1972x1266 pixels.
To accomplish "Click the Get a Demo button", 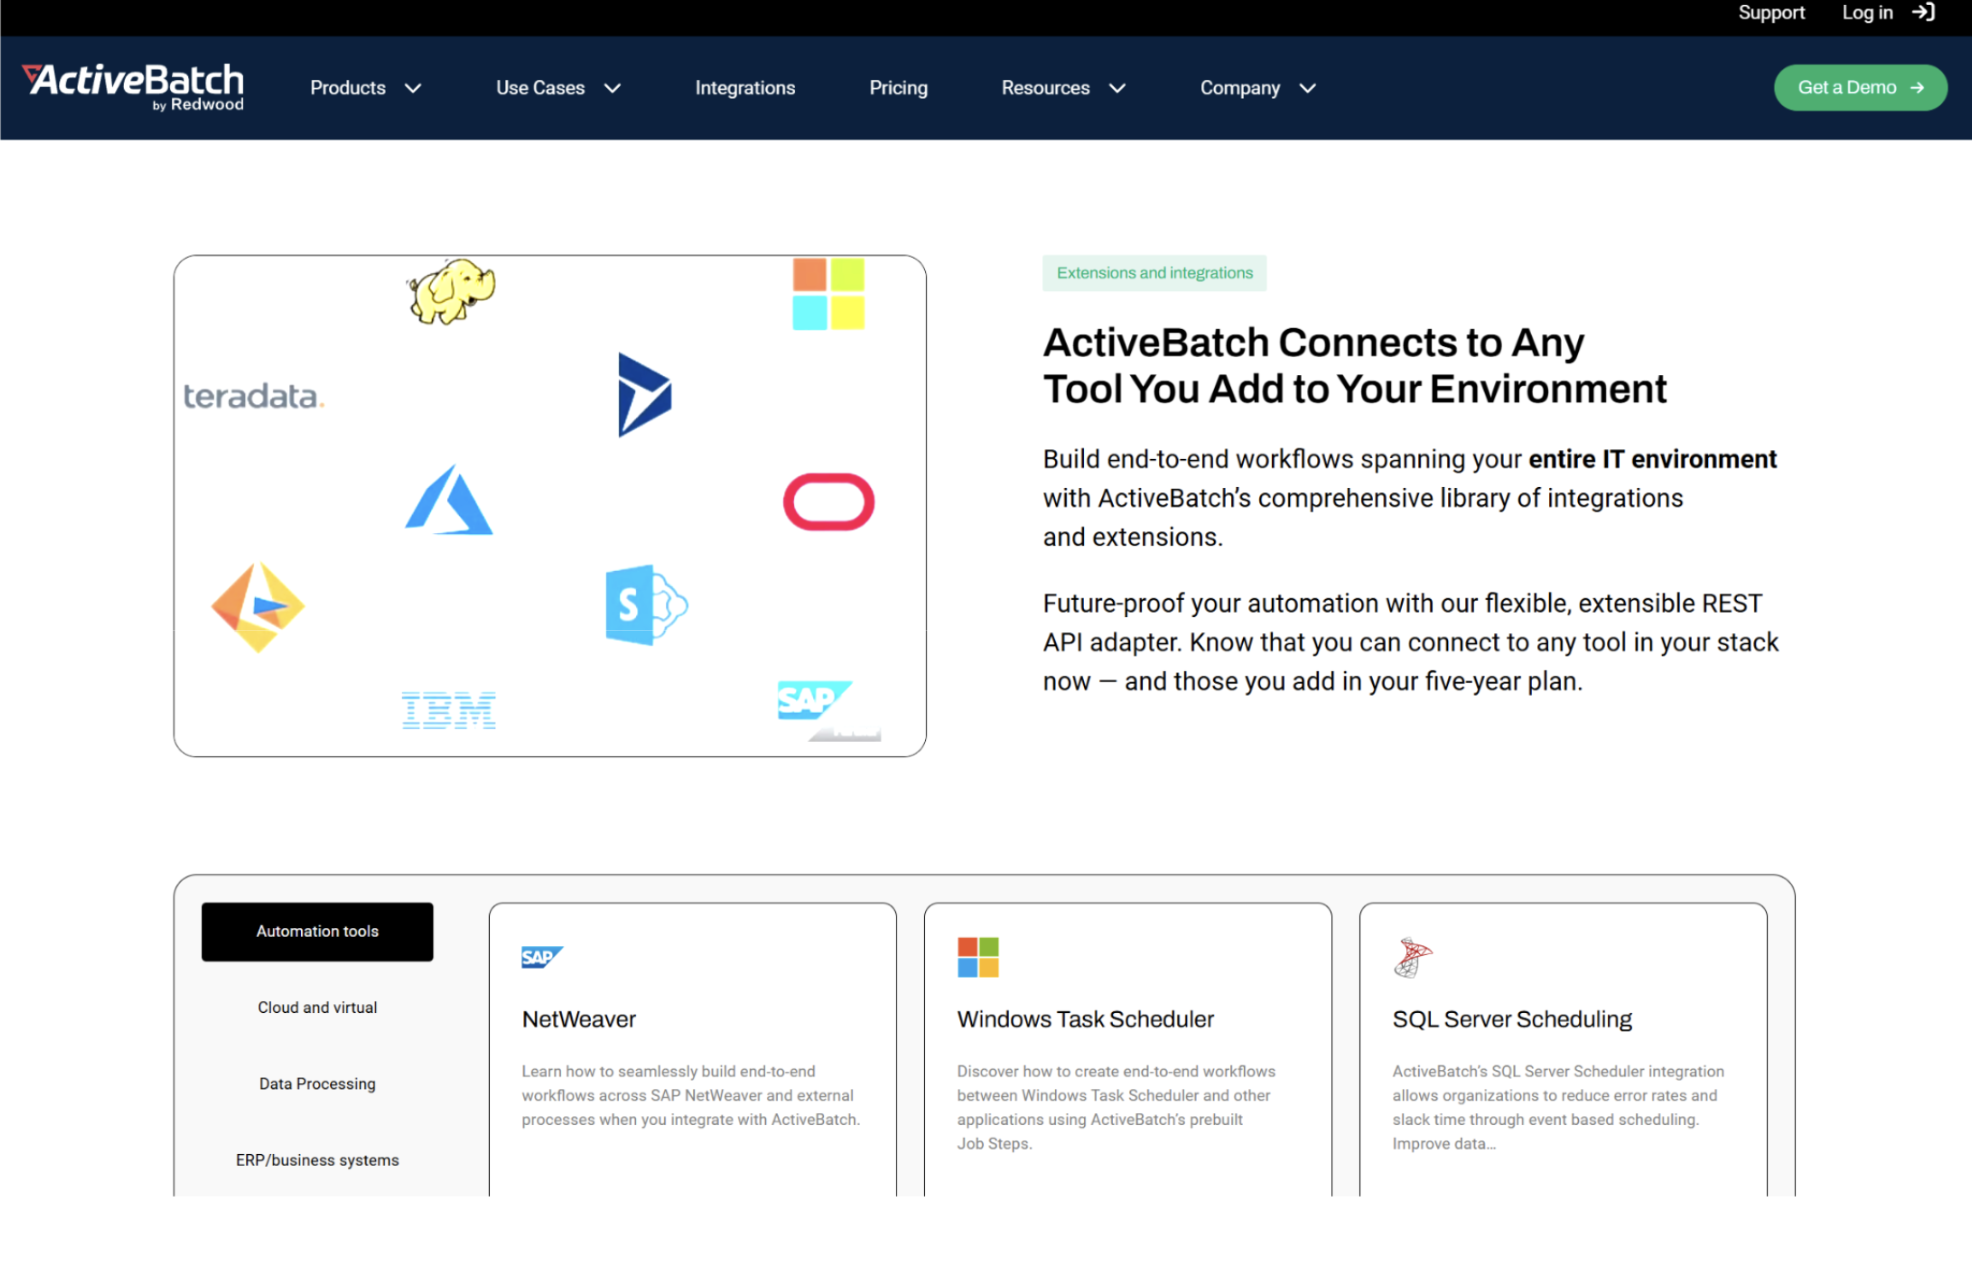I will coord(1860,88).
